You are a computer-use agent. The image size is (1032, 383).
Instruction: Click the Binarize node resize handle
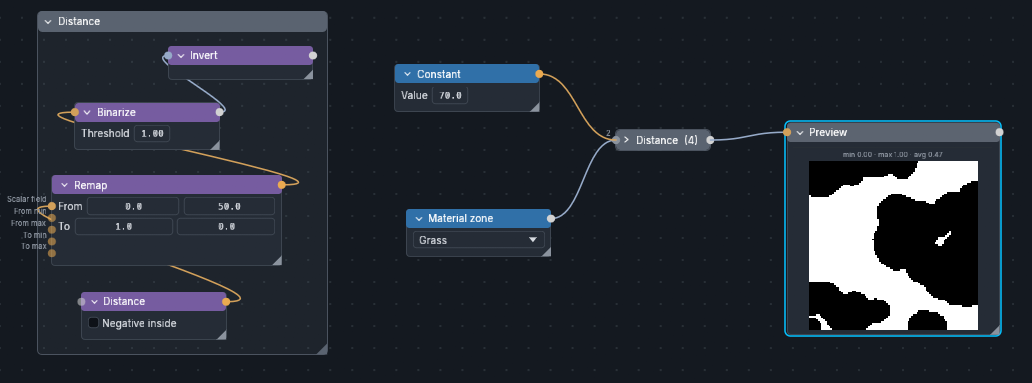click(215, 145)
